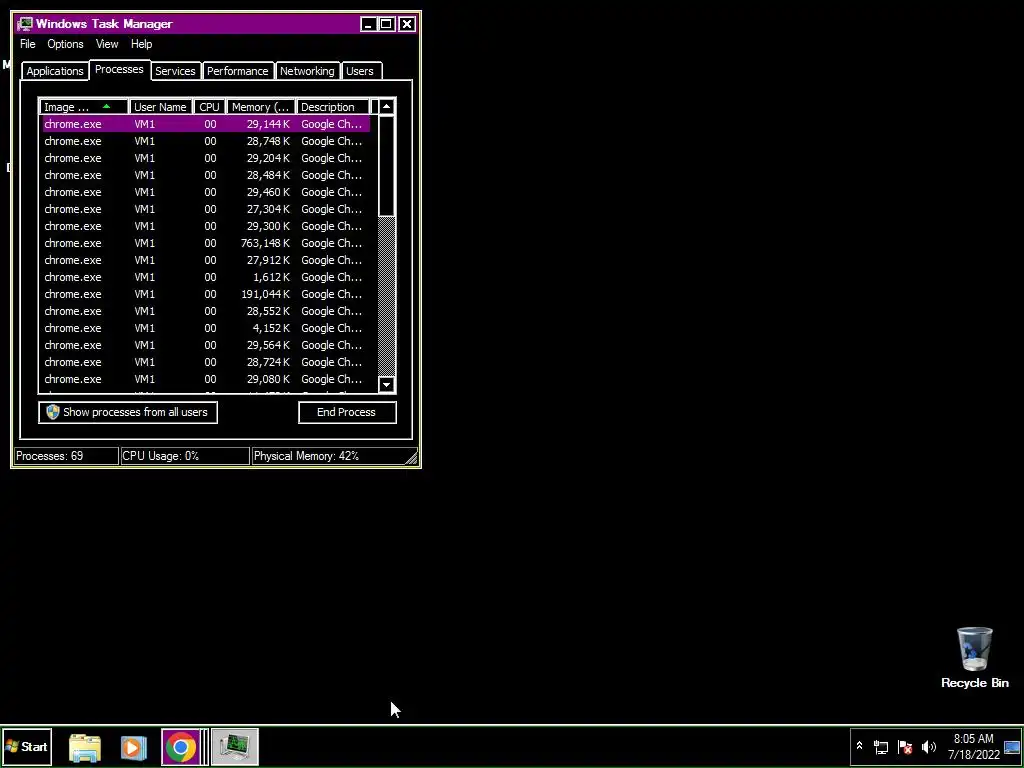Select chrome.exe process using 1,612 K
This screenshot has width=1024, height=768.
click(206, 277)
